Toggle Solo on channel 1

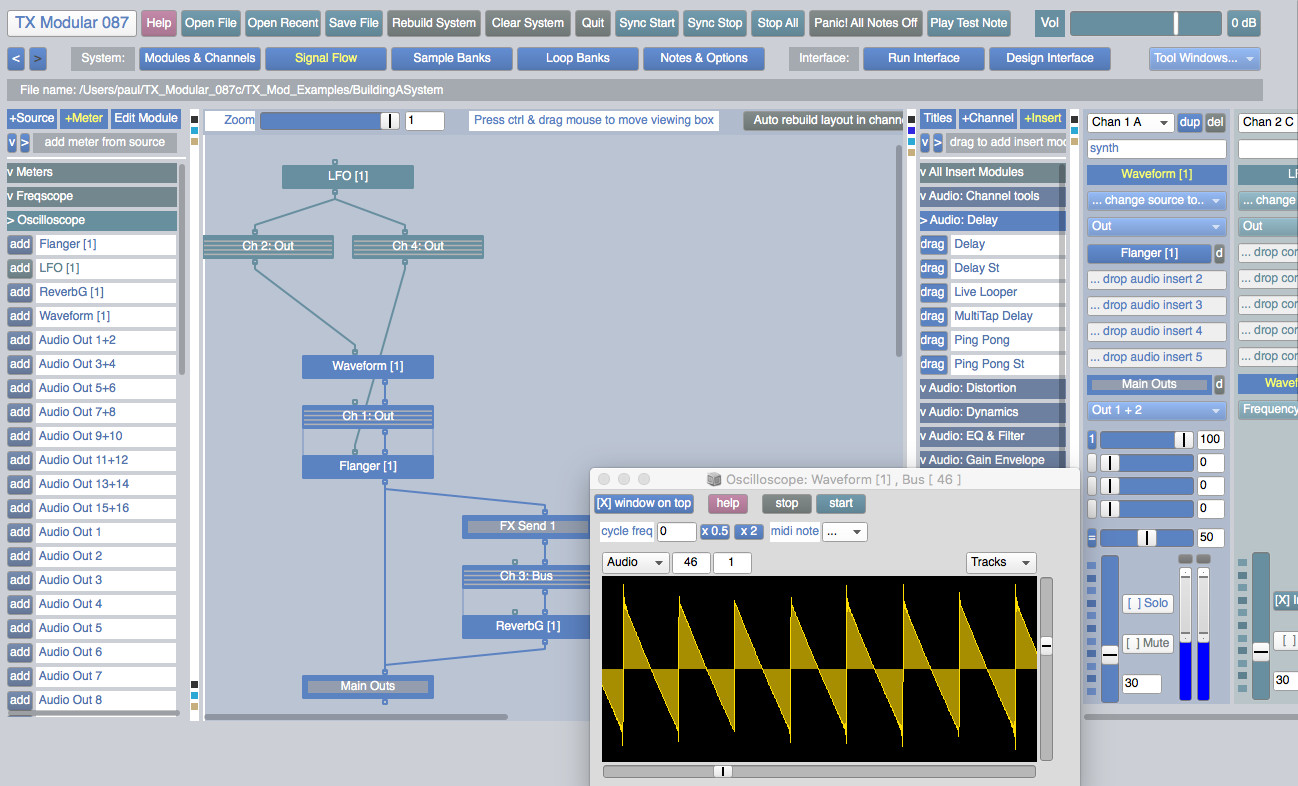1146,603
